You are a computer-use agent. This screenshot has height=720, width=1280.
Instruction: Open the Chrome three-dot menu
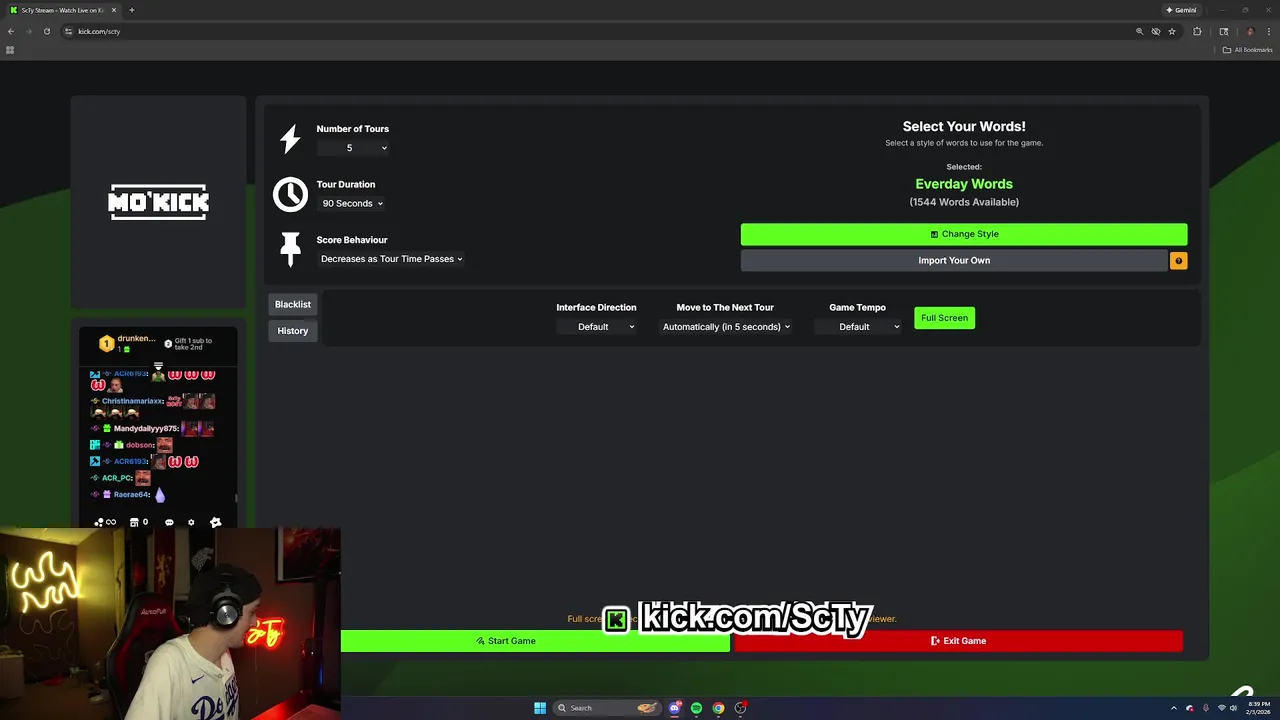pyautogui.click(x=1268, y=31)
